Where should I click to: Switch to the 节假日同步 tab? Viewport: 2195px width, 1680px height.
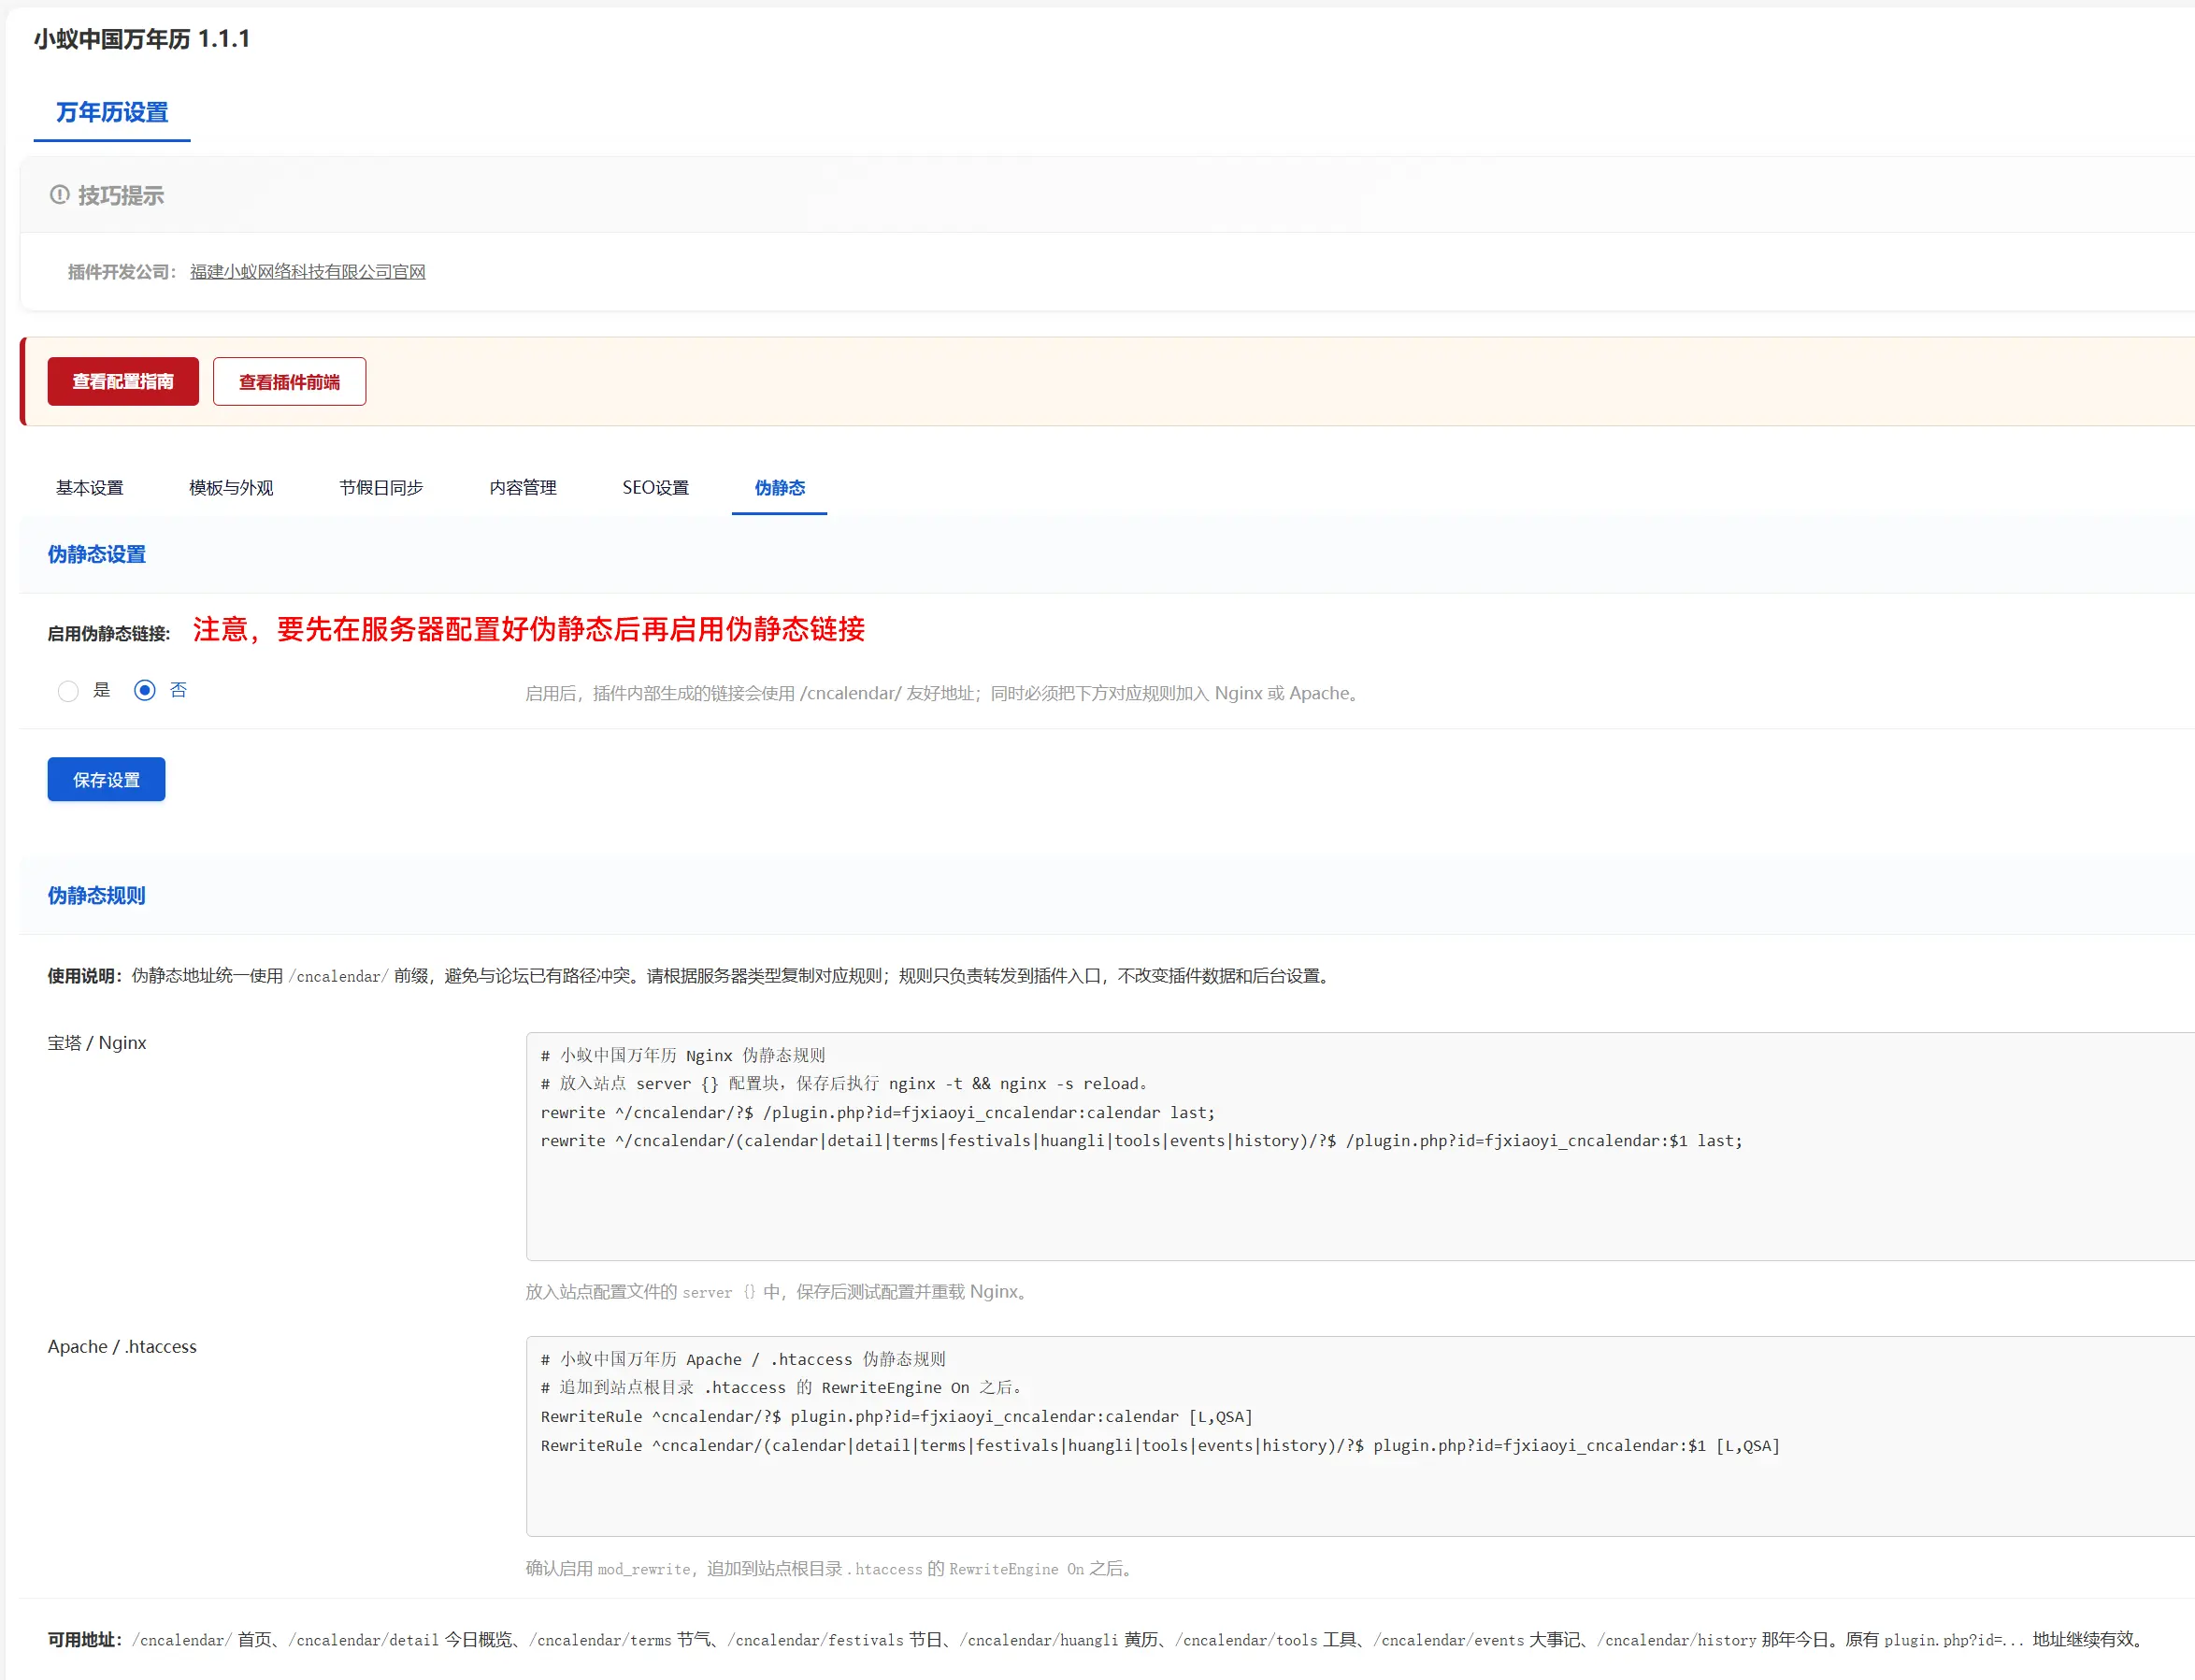381,488
